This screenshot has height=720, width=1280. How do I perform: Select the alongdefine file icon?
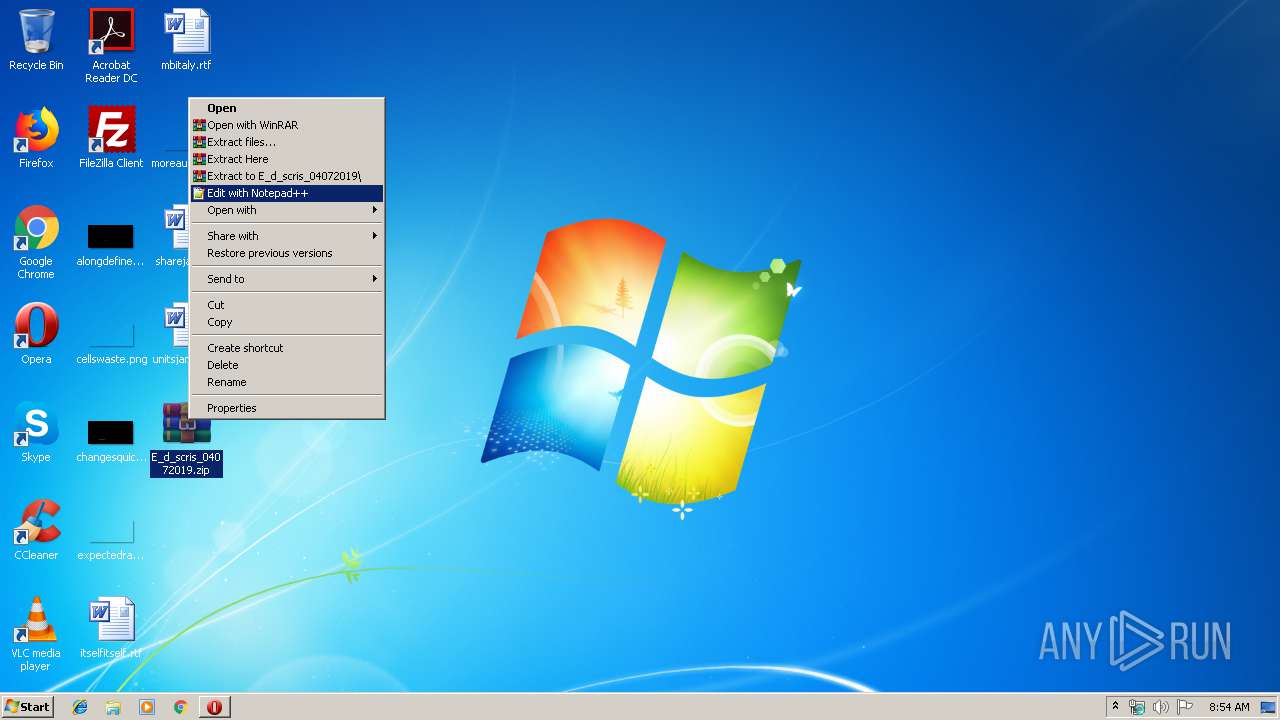tap(111, 247)
